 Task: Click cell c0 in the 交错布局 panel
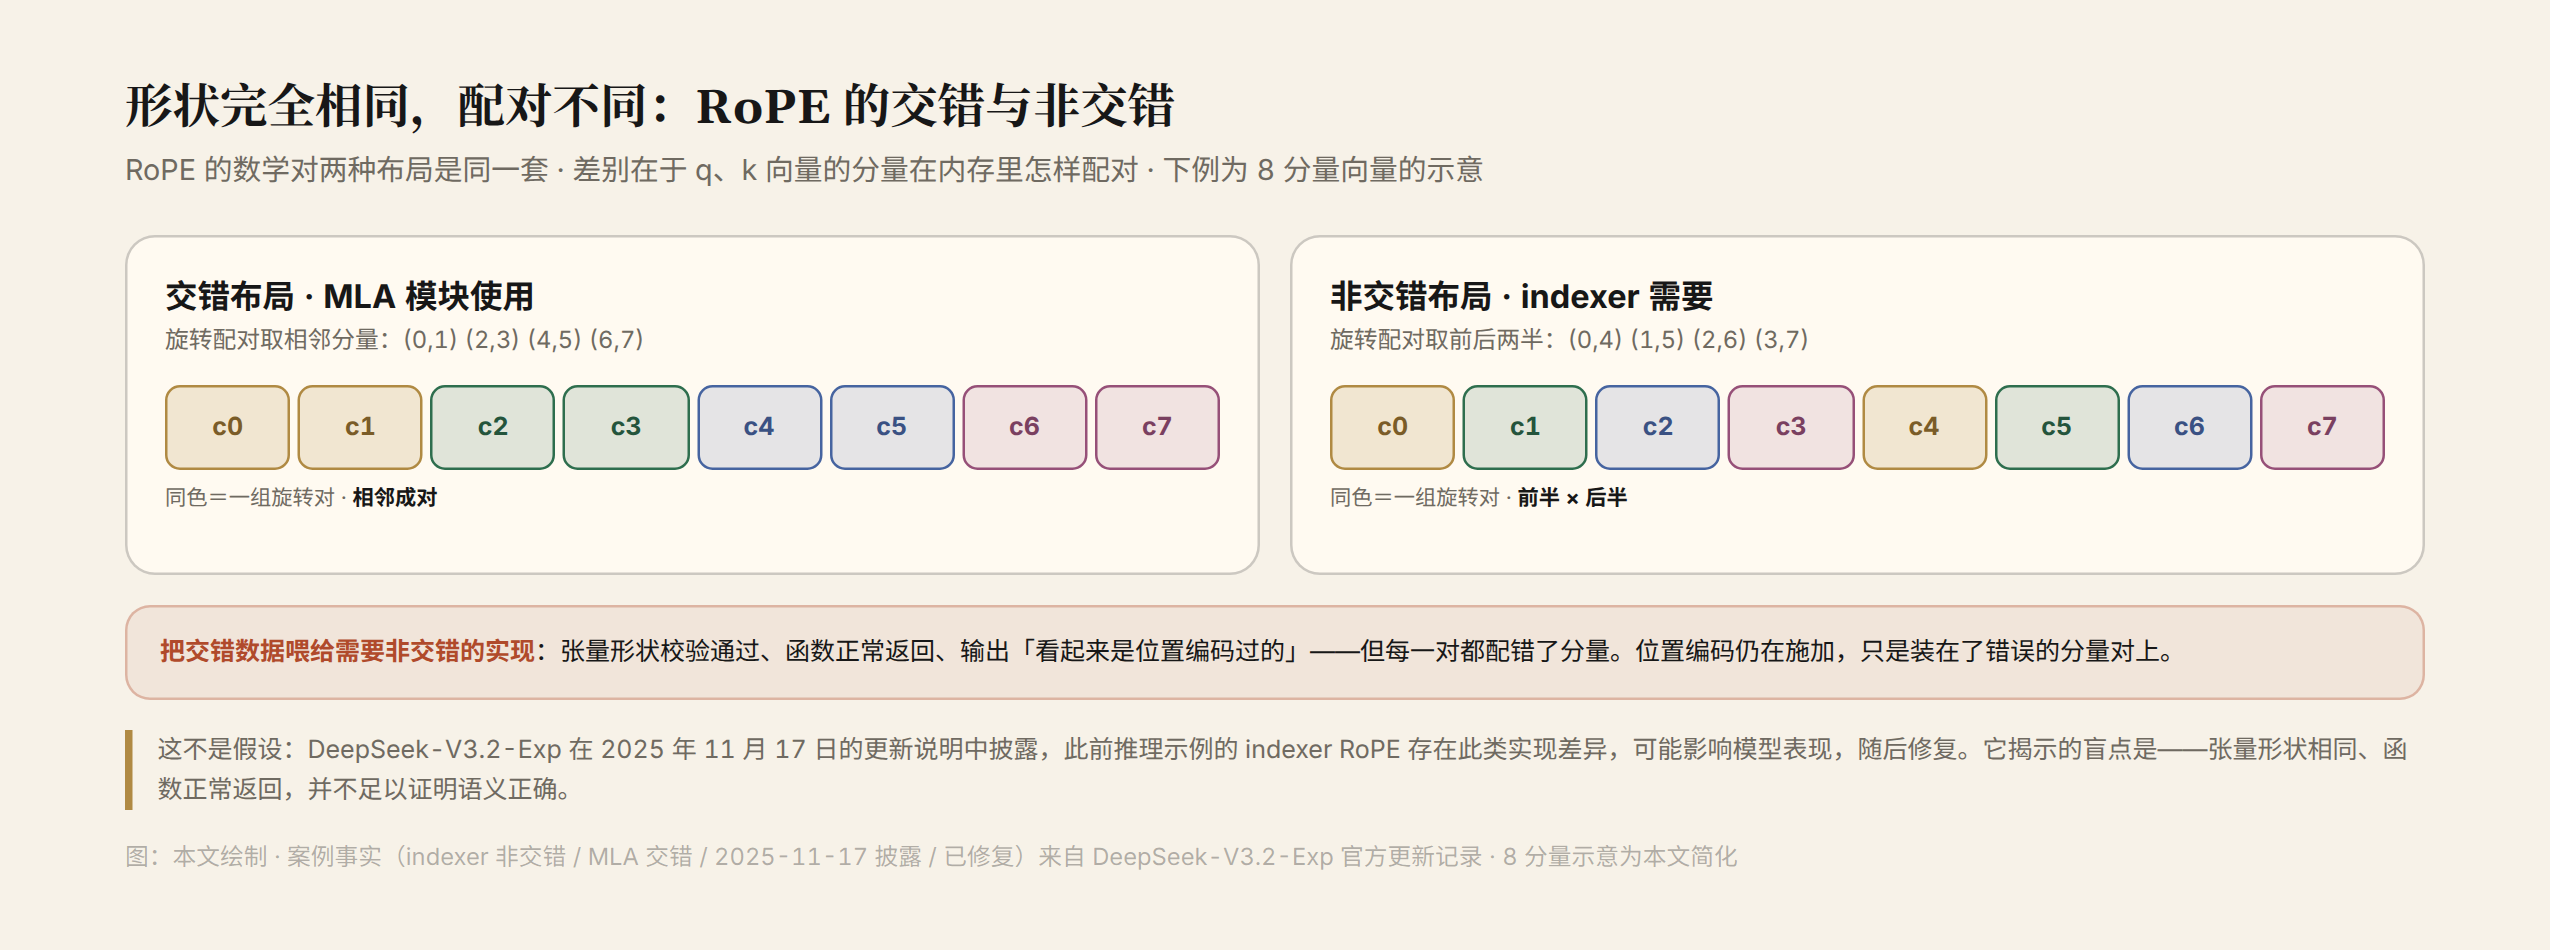pyautogui.click(x=227, y=427)
